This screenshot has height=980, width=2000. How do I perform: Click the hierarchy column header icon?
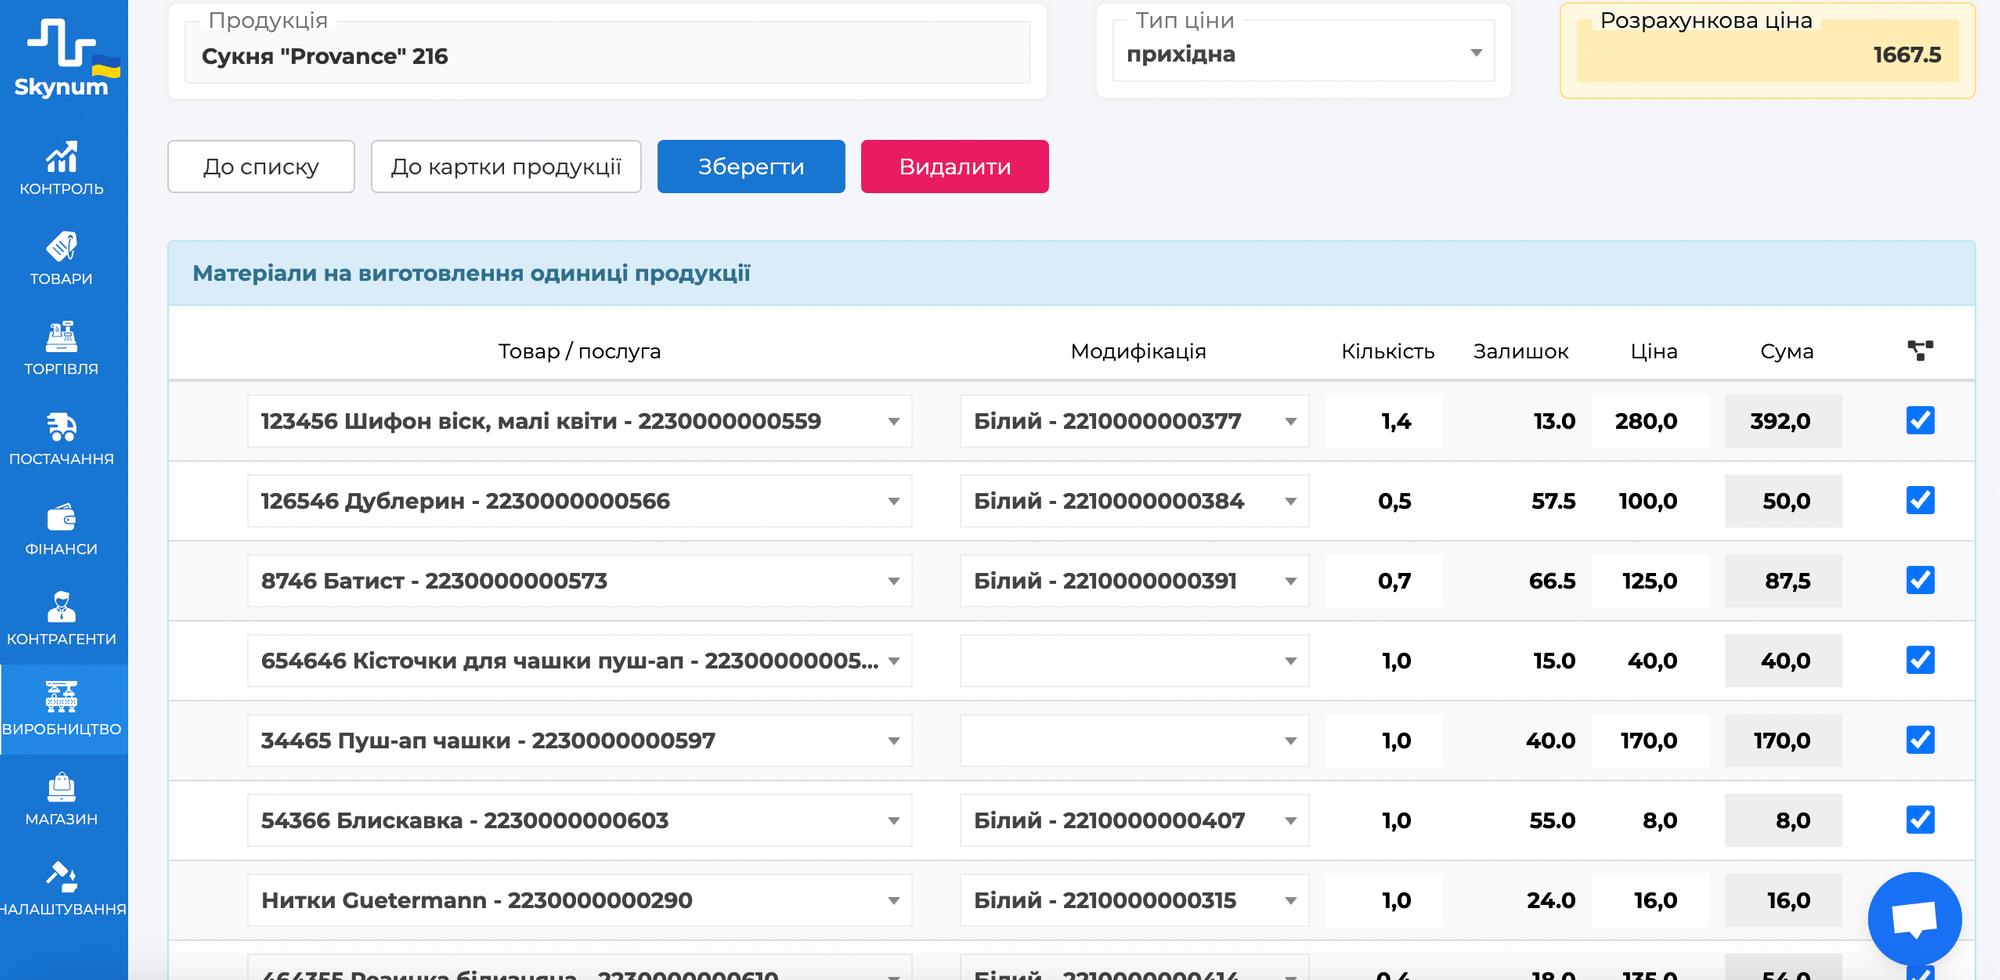click(1920, 351)
